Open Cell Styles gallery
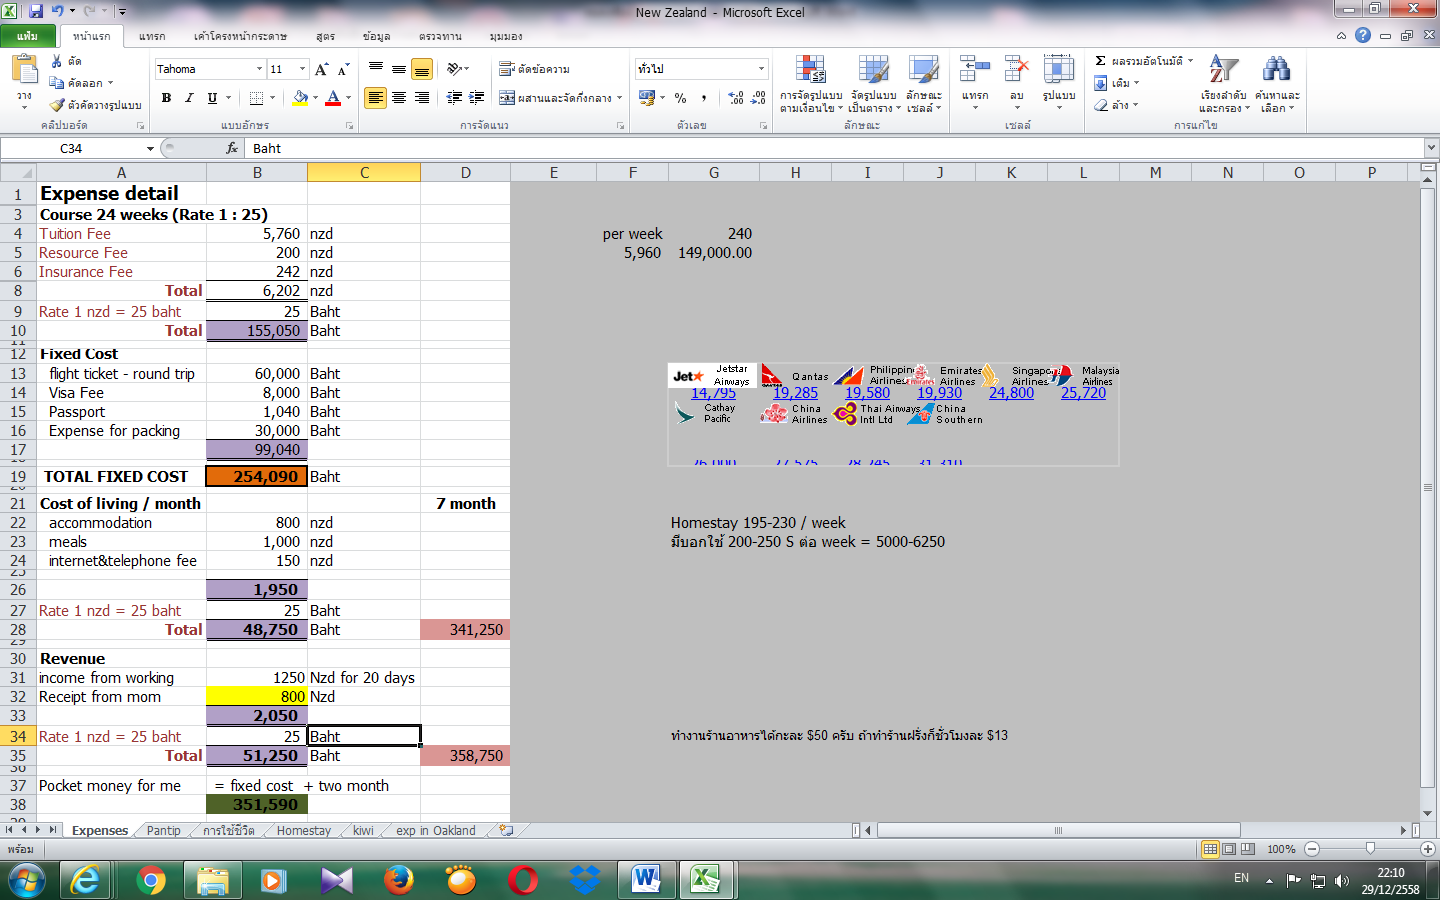 924,84
